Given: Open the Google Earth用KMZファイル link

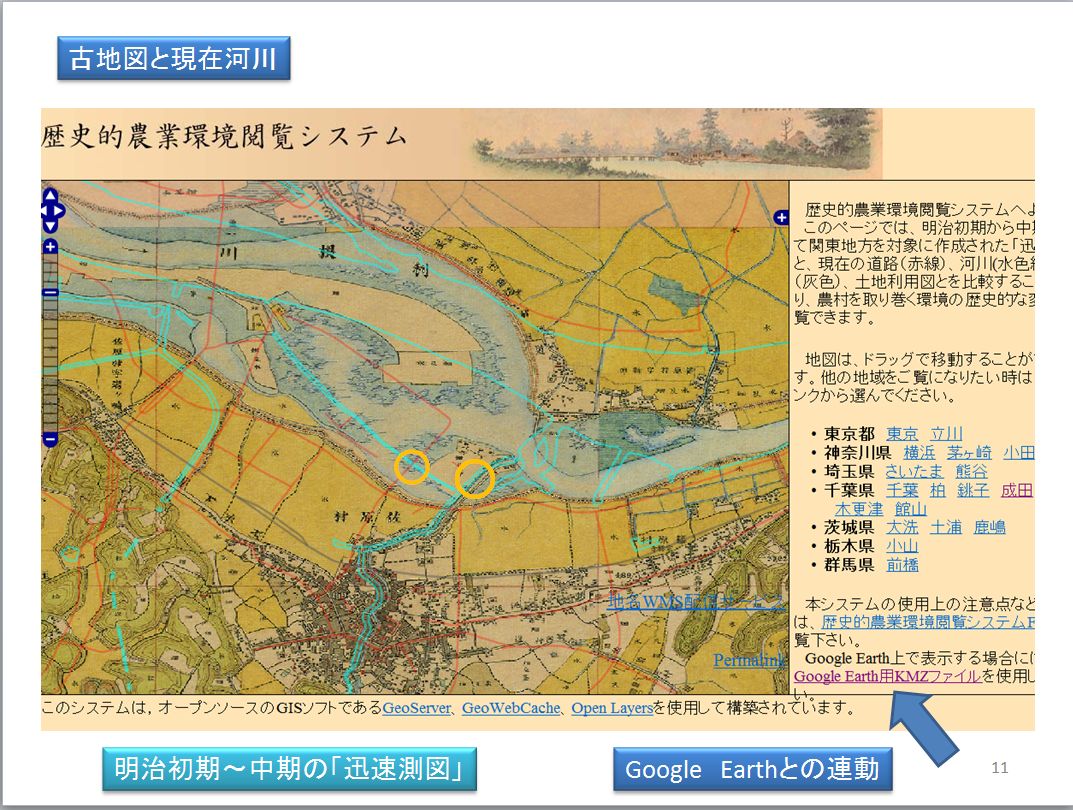Looking at the screenshot, I should coord(887,677).
